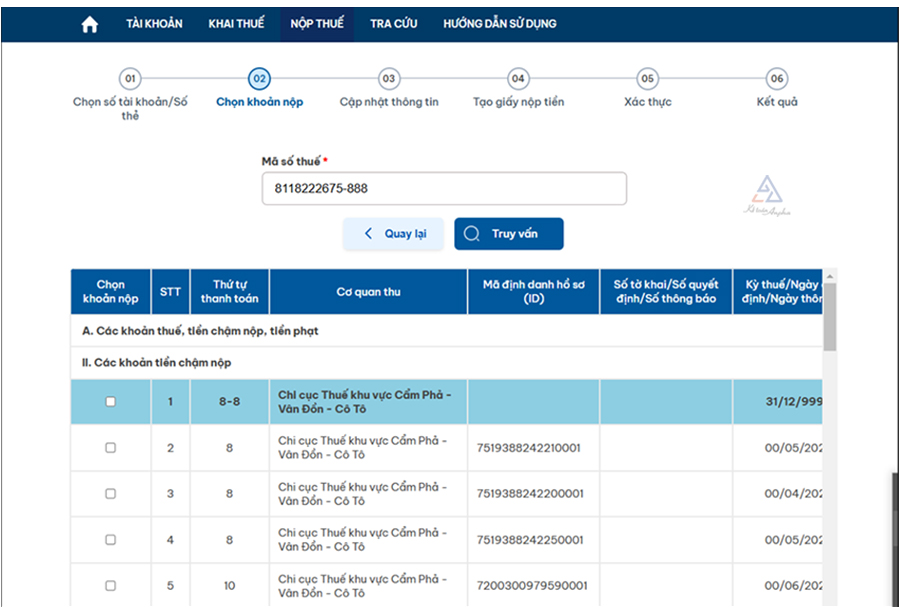Viewport: 900px width, 607px height.
Task: Click the step 06 Kết quả circle
Action: coord(777,79)
